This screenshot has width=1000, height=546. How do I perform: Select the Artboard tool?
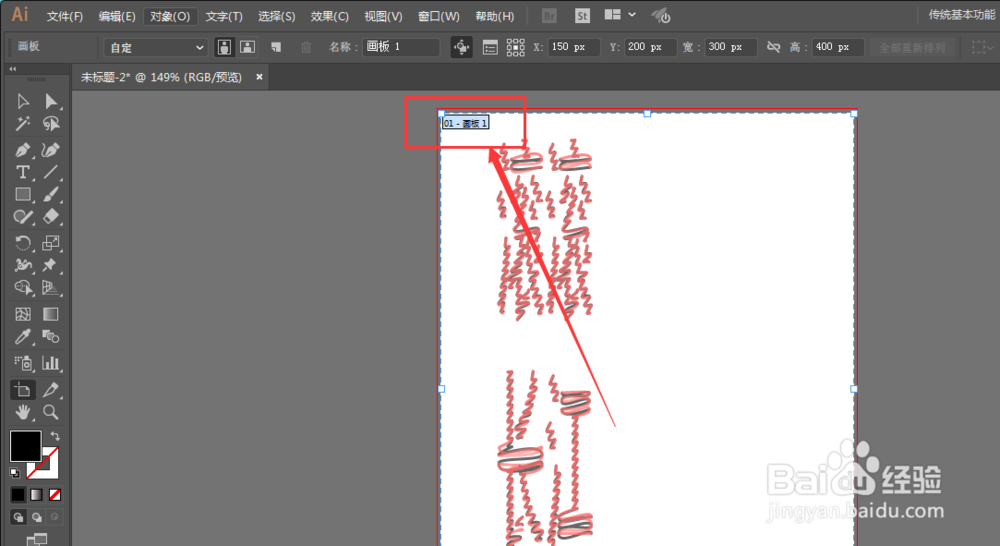[23, 390]
